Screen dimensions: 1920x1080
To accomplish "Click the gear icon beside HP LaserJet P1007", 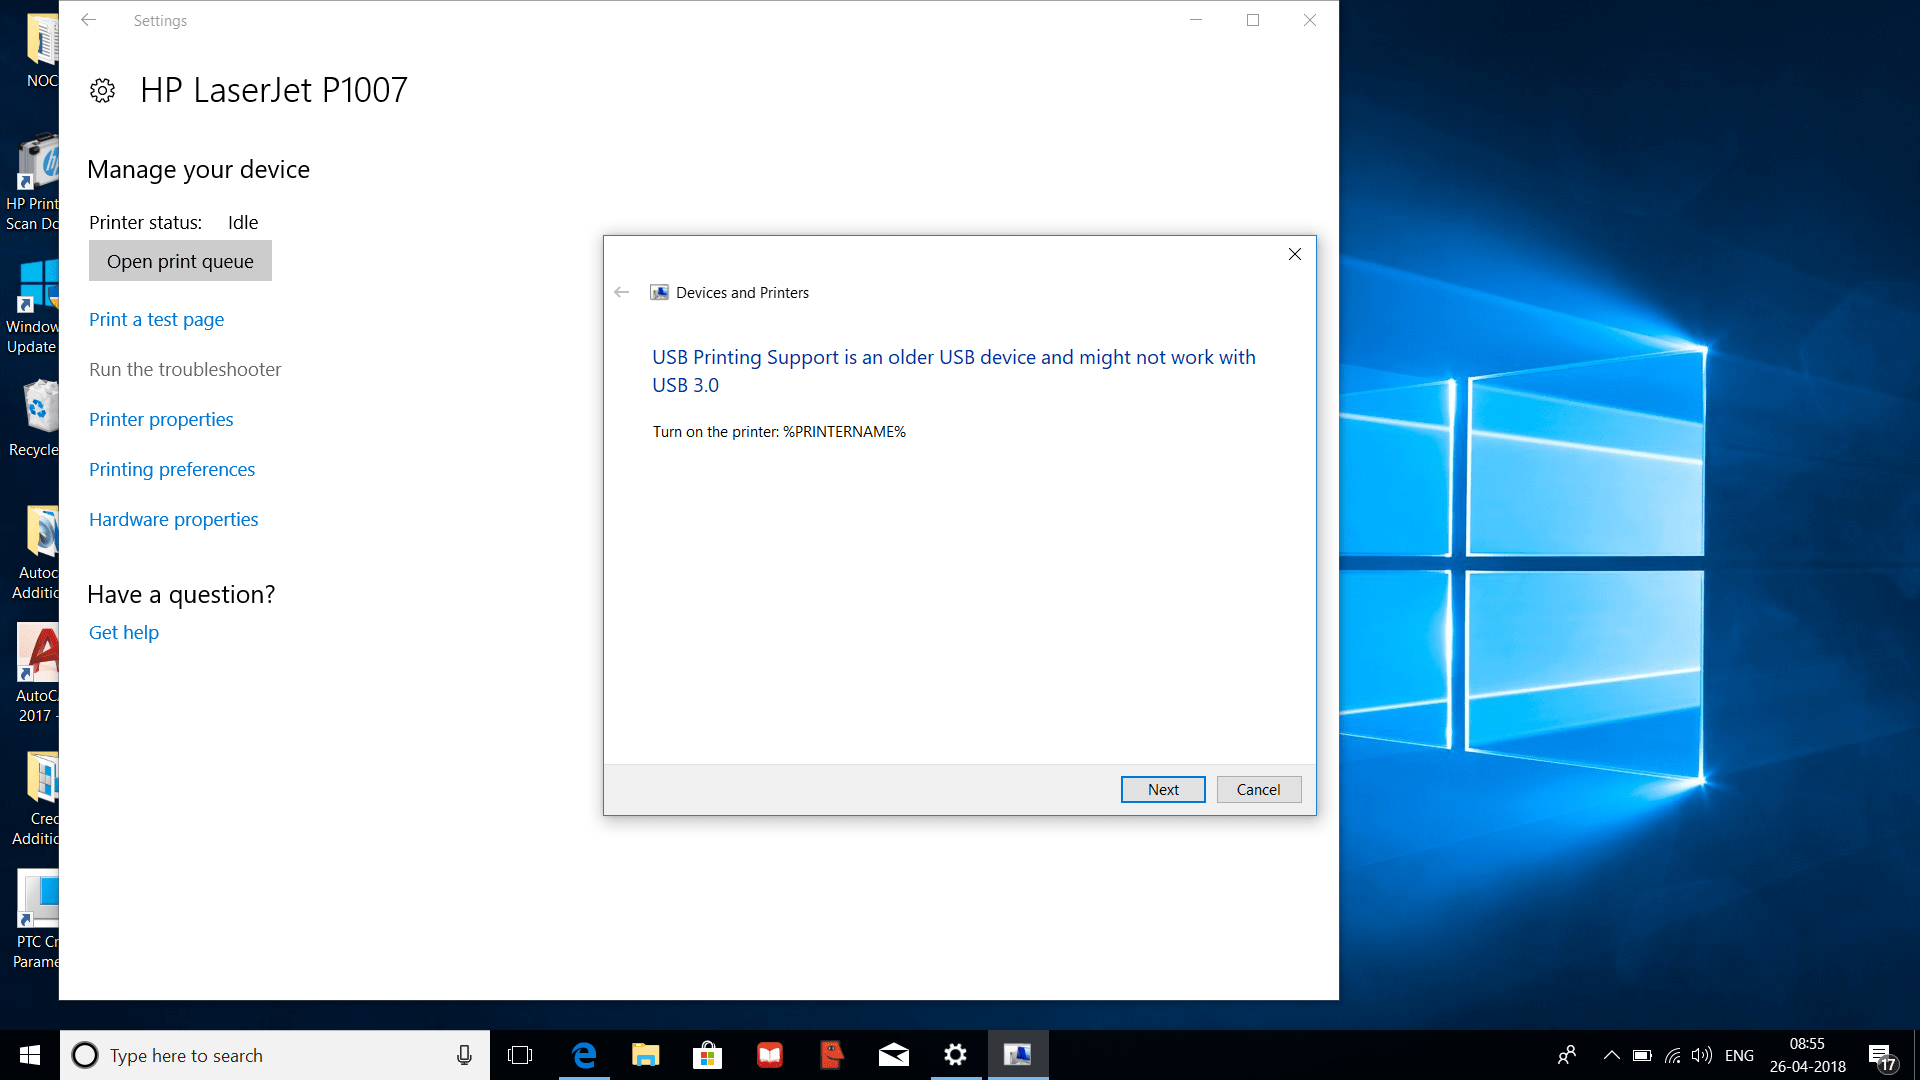I will pos(103,90).
